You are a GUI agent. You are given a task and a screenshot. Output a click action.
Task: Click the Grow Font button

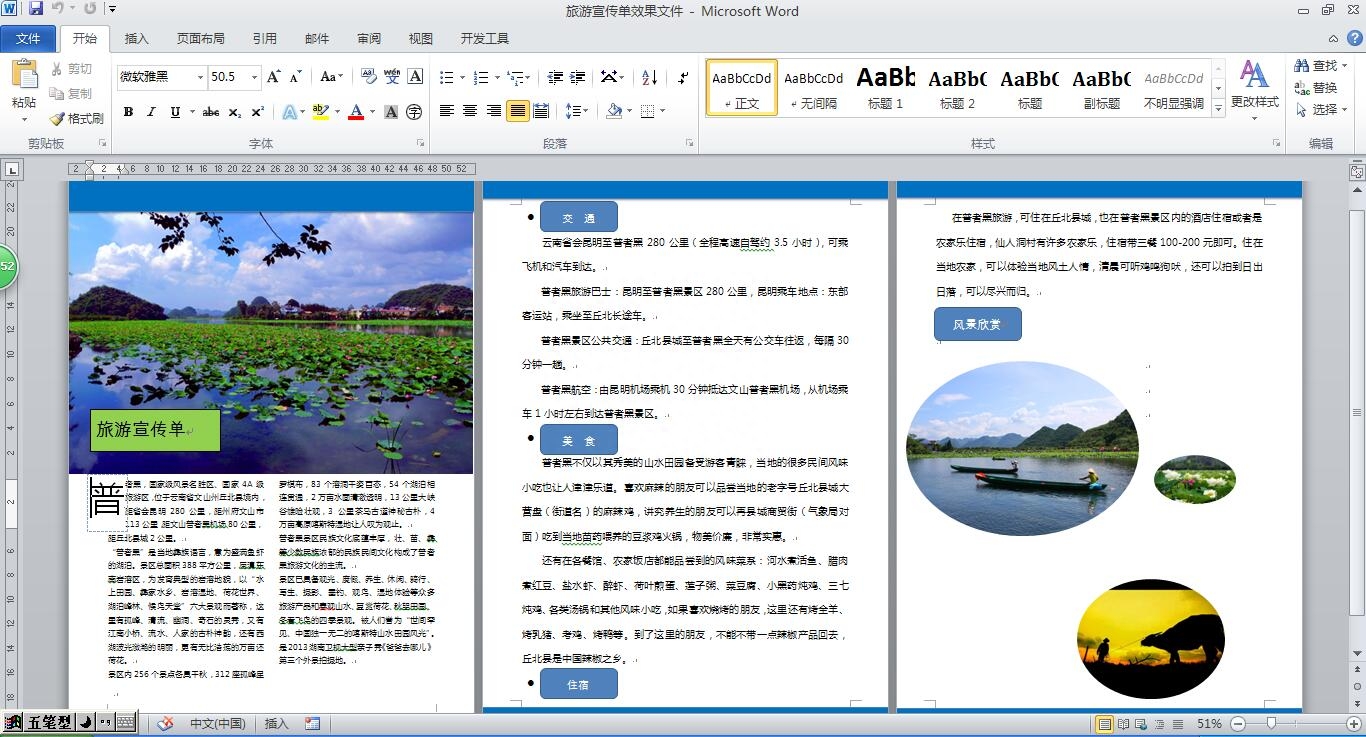[275, 77]
